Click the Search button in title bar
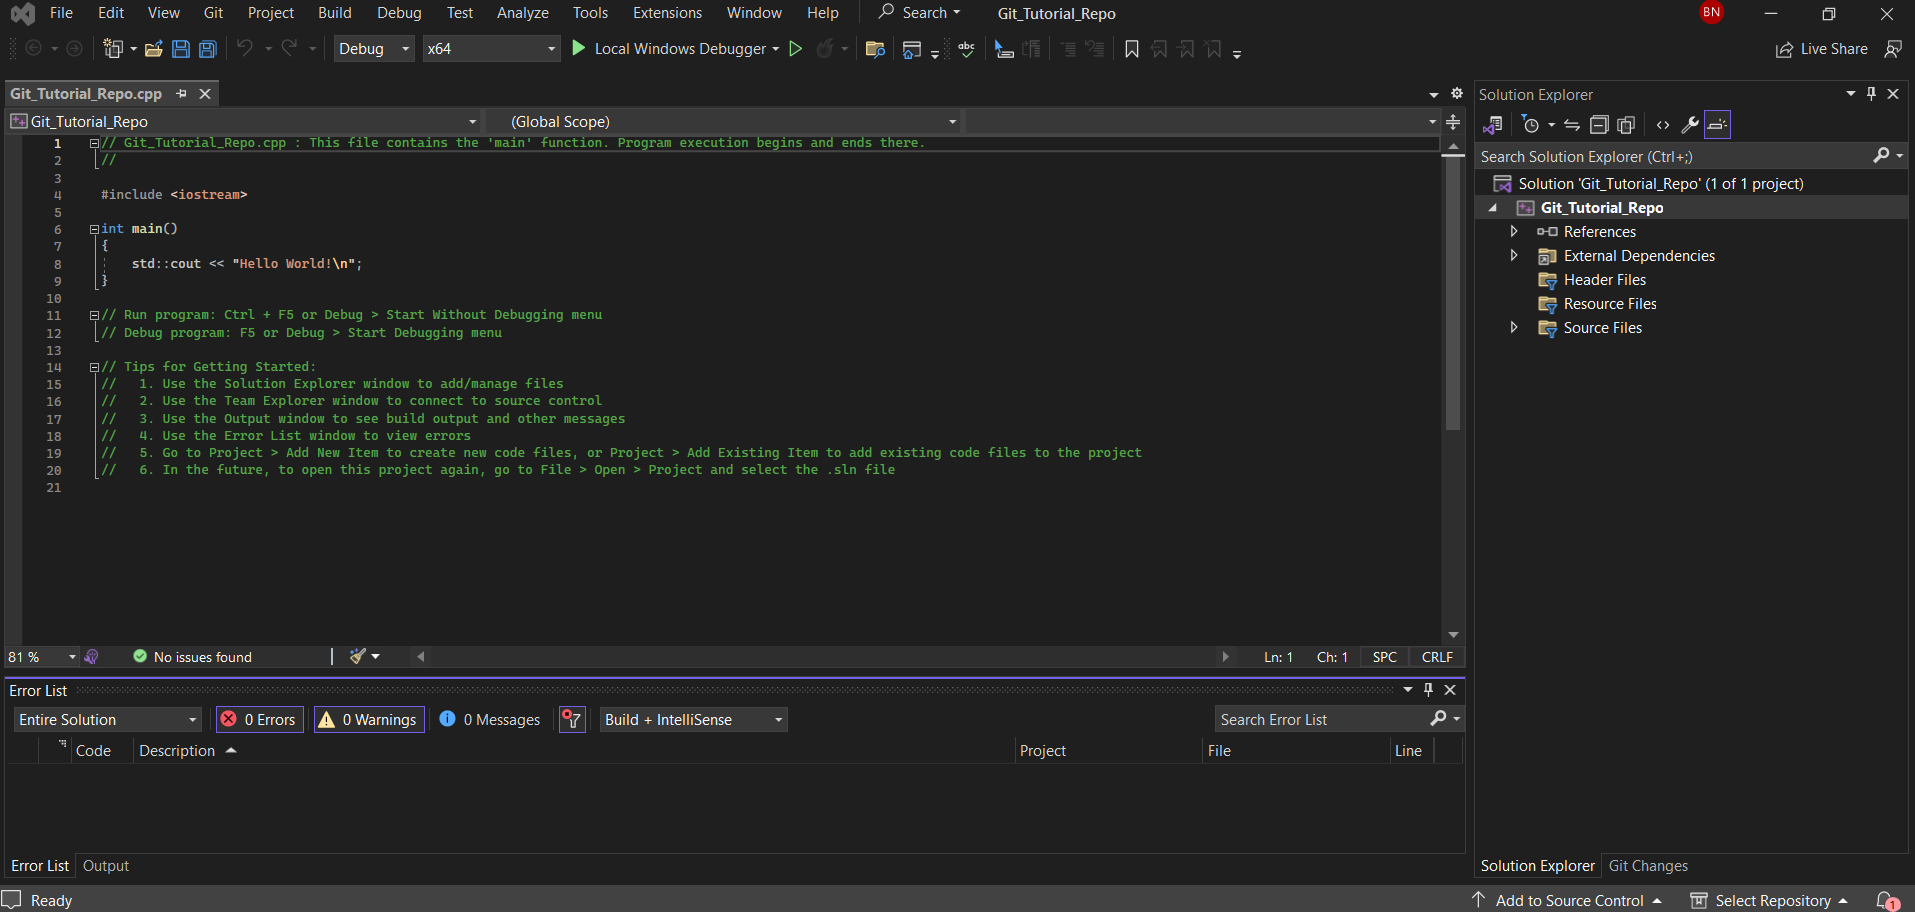The image size is (1915, 912). (x=919, y=13)
